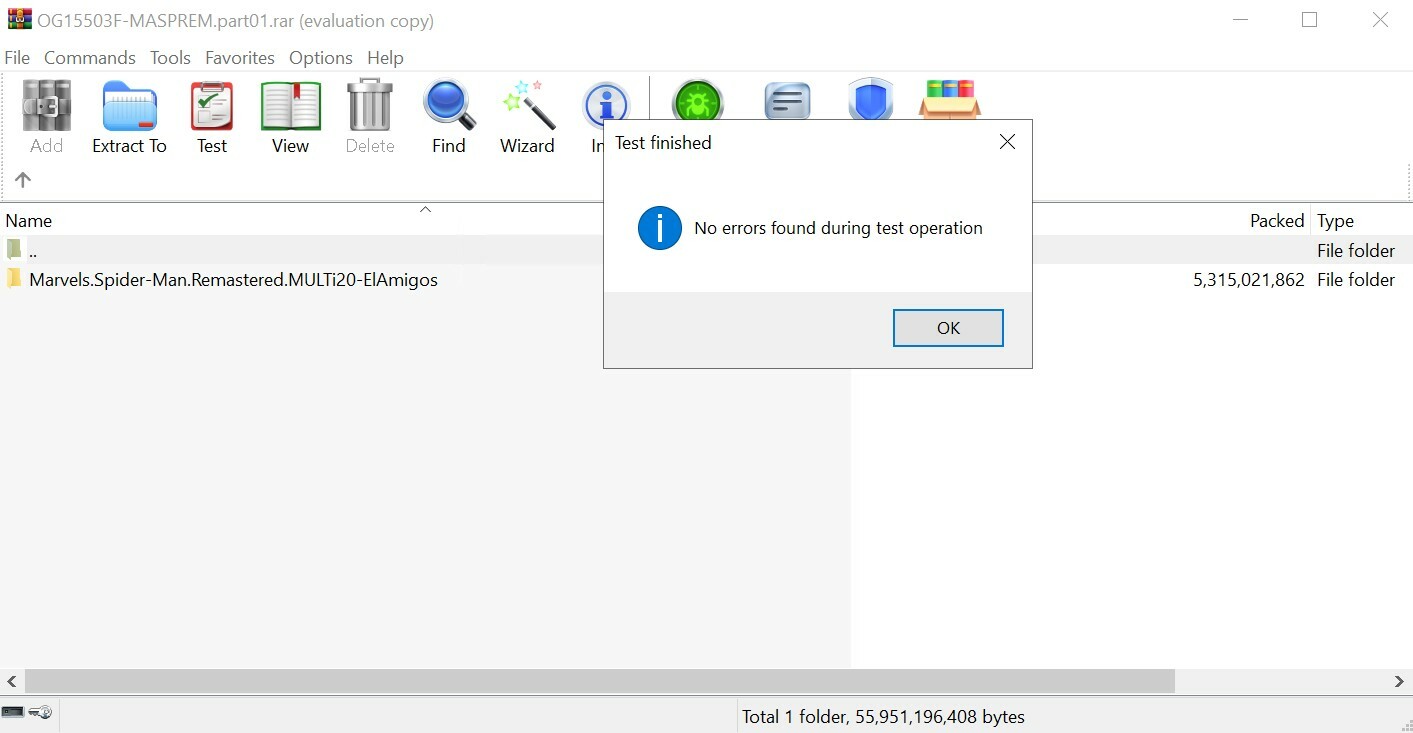Sort list by Type column header
Image resolution: width=1413 pixels, height=733 pixels.
[x=1335, y=221]
